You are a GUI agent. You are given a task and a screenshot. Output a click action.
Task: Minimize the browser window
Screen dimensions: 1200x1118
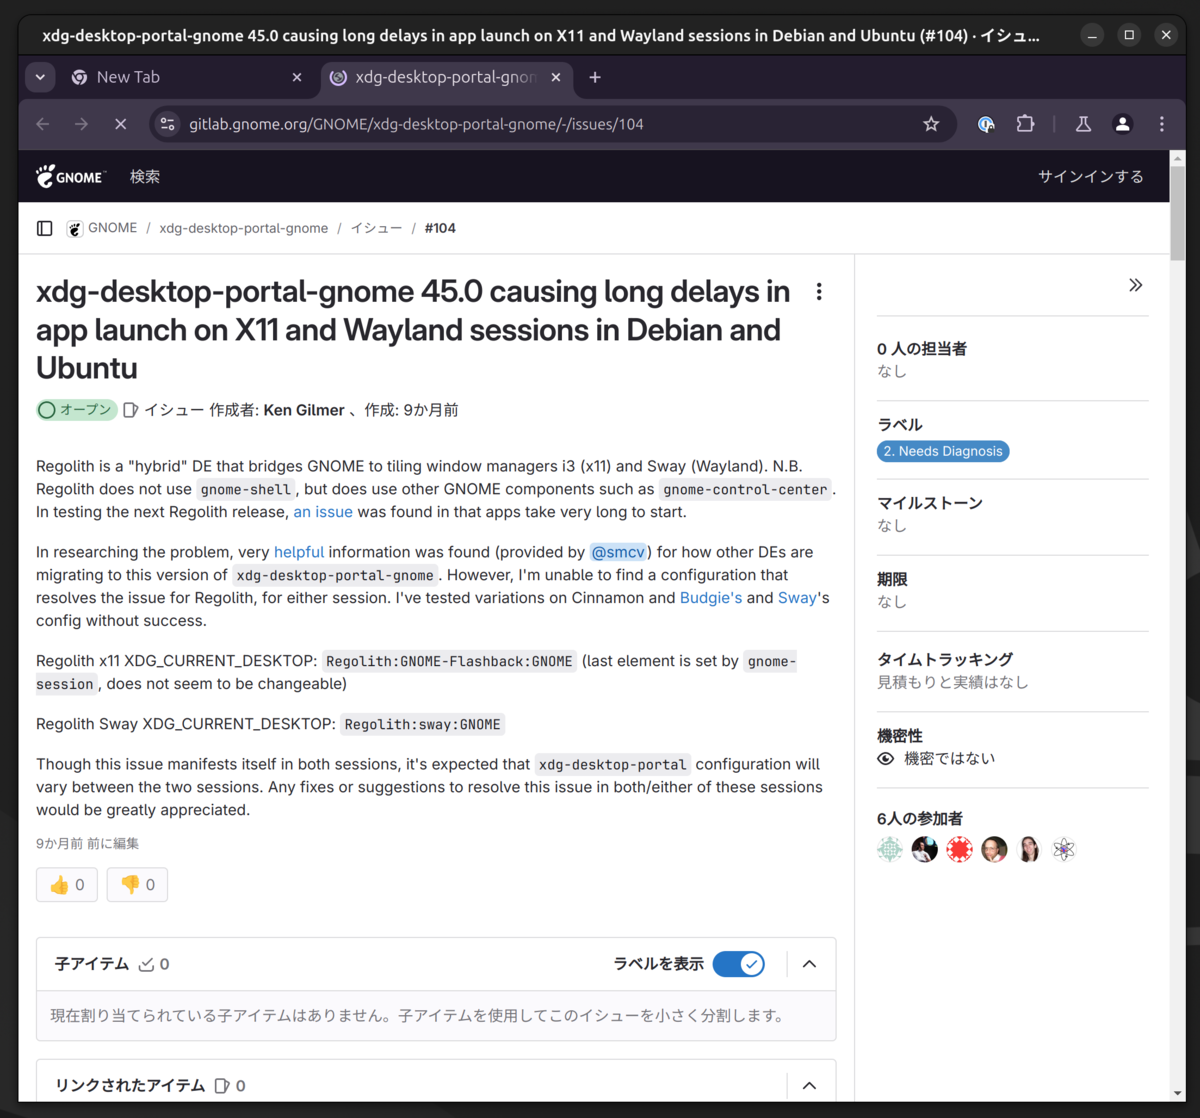point(1092,35)
